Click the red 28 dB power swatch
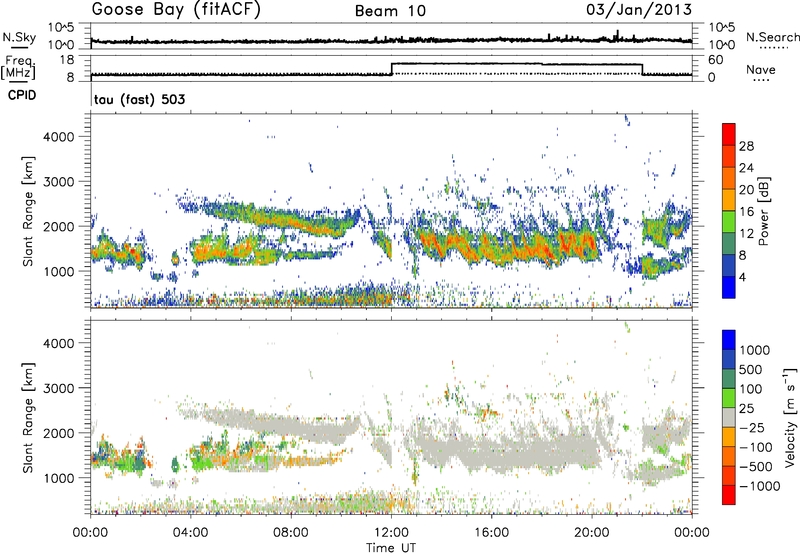This screenshot has width=800, height=554. coord(729,134)
